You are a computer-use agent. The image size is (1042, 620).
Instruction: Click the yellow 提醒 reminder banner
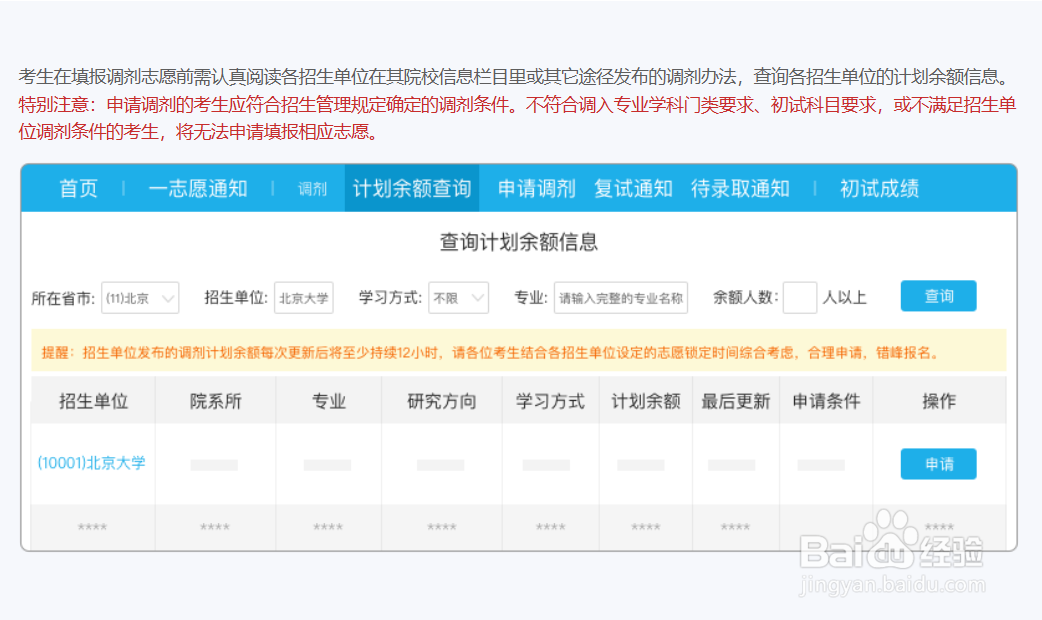tap(520, 349)
